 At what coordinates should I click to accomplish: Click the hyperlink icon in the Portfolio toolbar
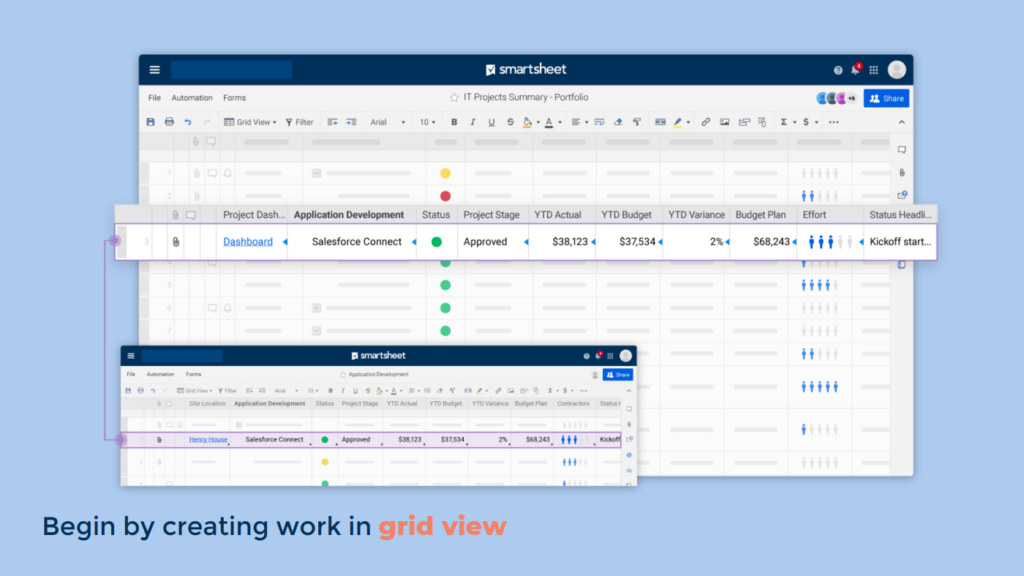[705, 122]
